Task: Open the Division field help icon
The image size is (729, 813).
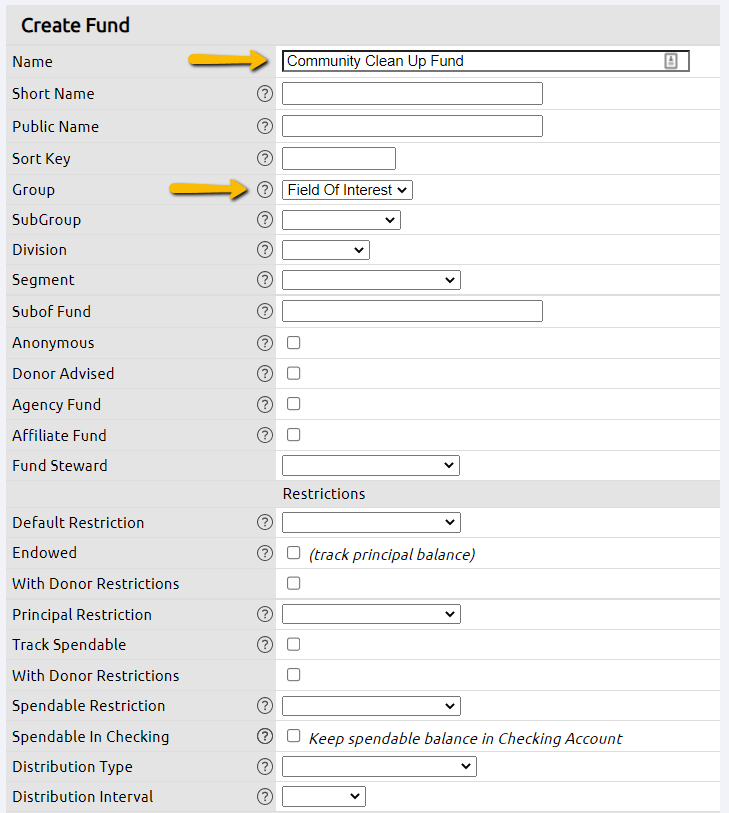Action: coord(264,249)
